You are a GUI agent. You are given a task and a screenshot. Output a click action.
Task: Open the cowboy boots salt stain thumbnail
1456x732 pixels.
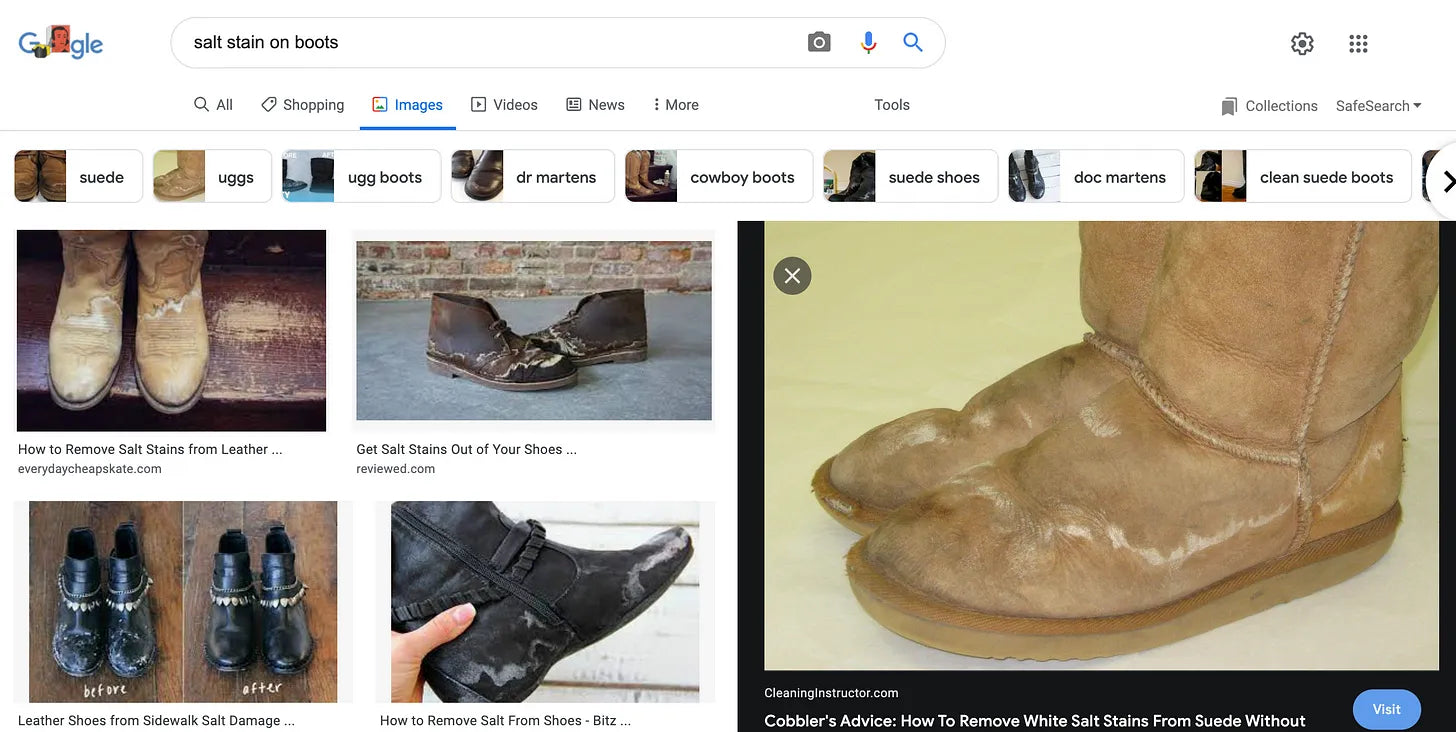tap(171, 331)
